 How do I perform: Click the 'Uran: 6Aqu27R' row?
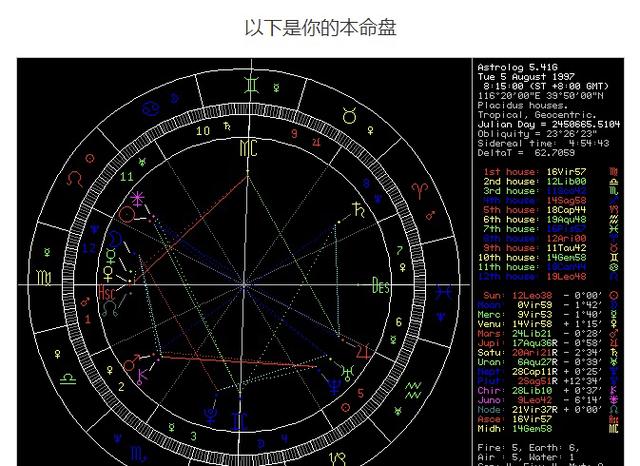point(548,362)
